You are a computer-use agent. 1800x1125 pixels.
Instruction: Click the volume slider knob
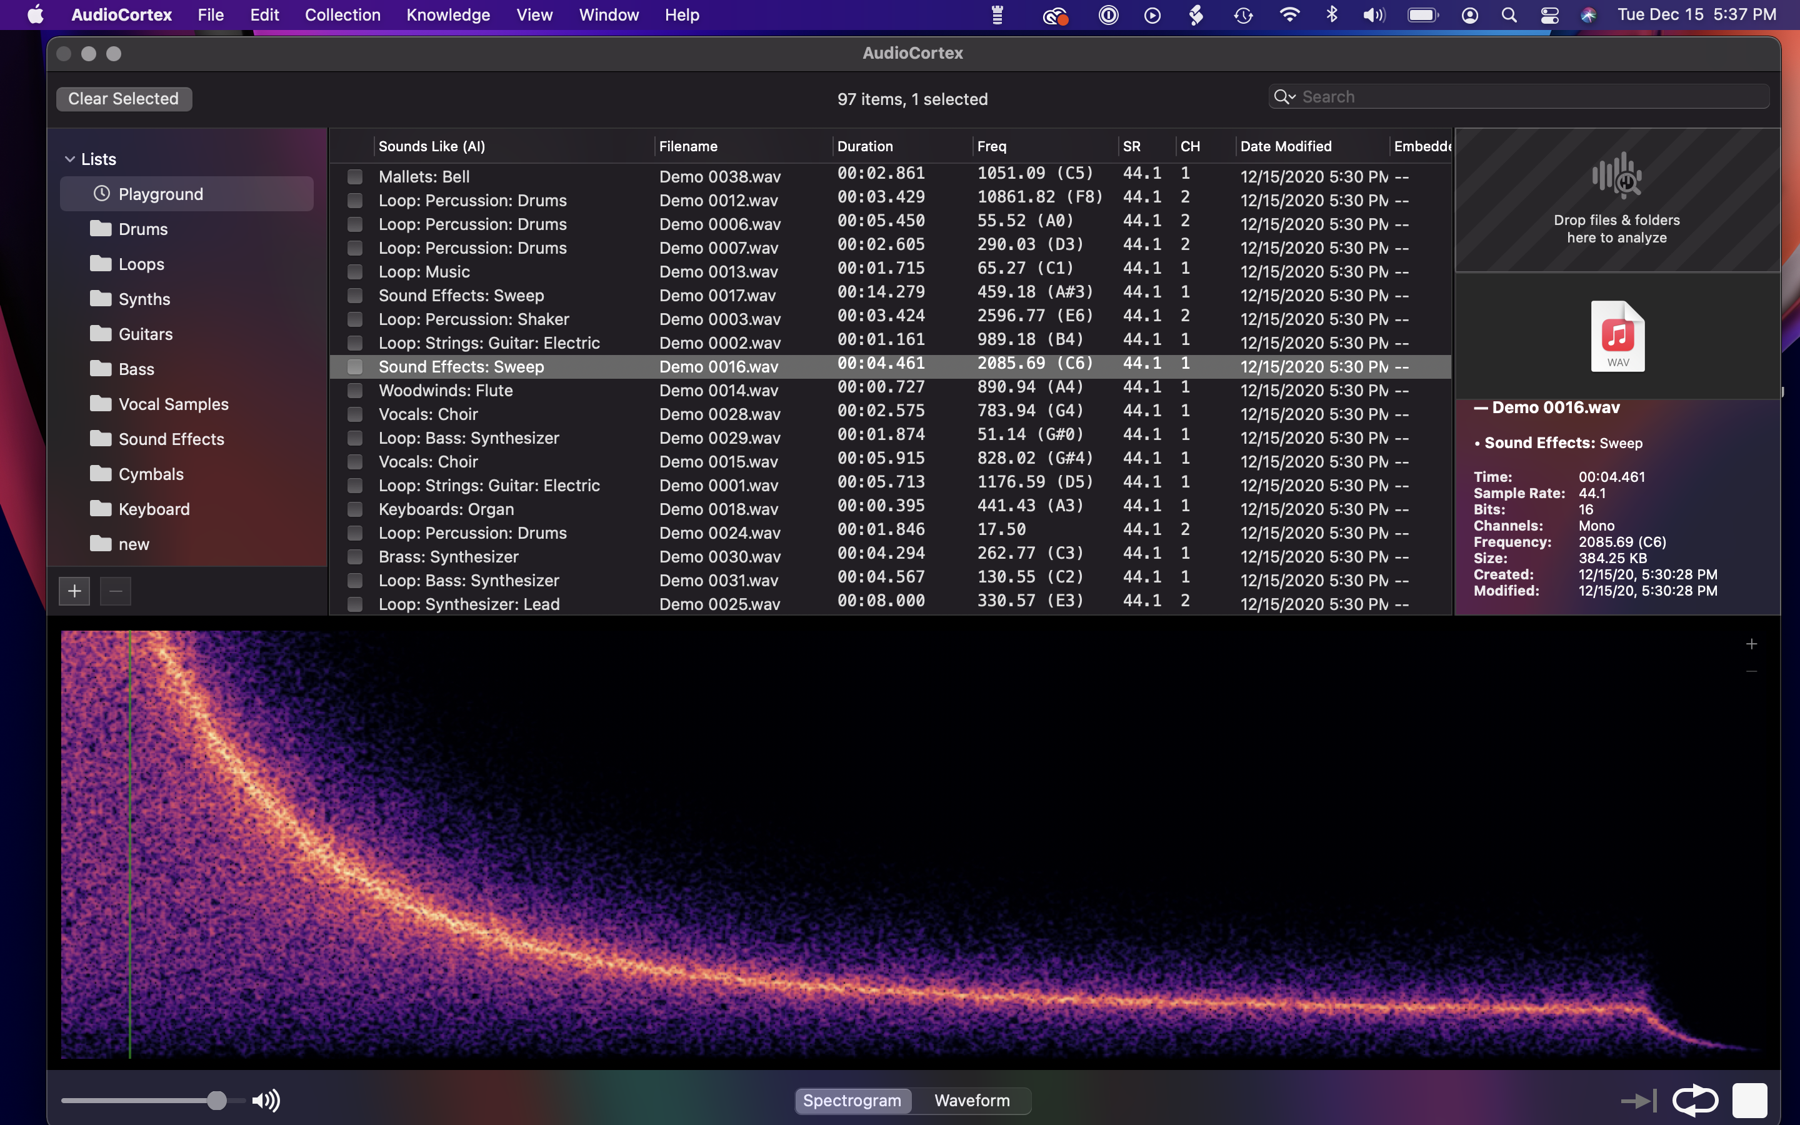tap(216, 1100)
